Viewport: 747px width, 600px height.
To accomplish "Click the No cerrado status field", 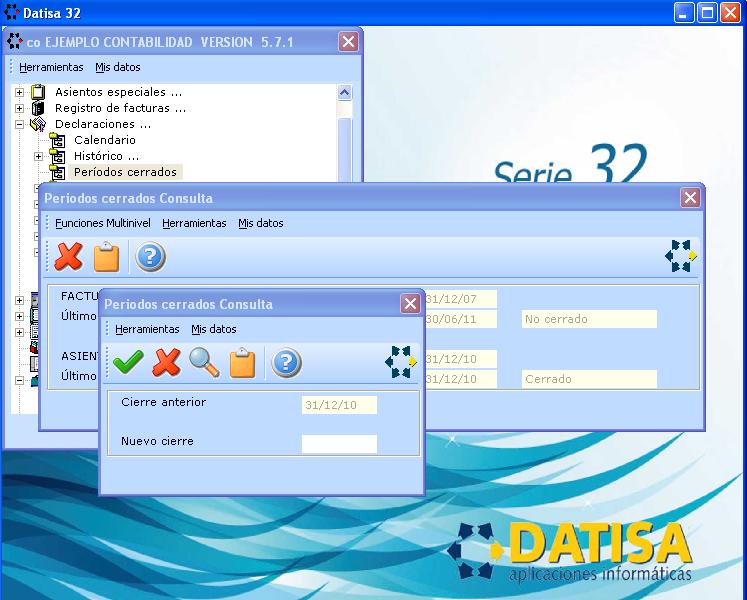I will pyautogui.click(x=589, y=319).
